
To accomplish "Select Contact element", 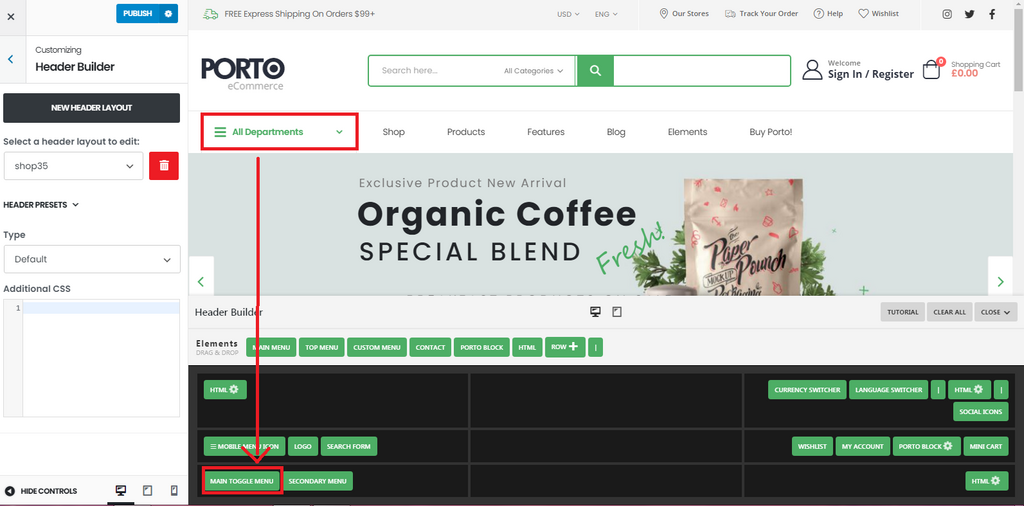I will 430,347.
